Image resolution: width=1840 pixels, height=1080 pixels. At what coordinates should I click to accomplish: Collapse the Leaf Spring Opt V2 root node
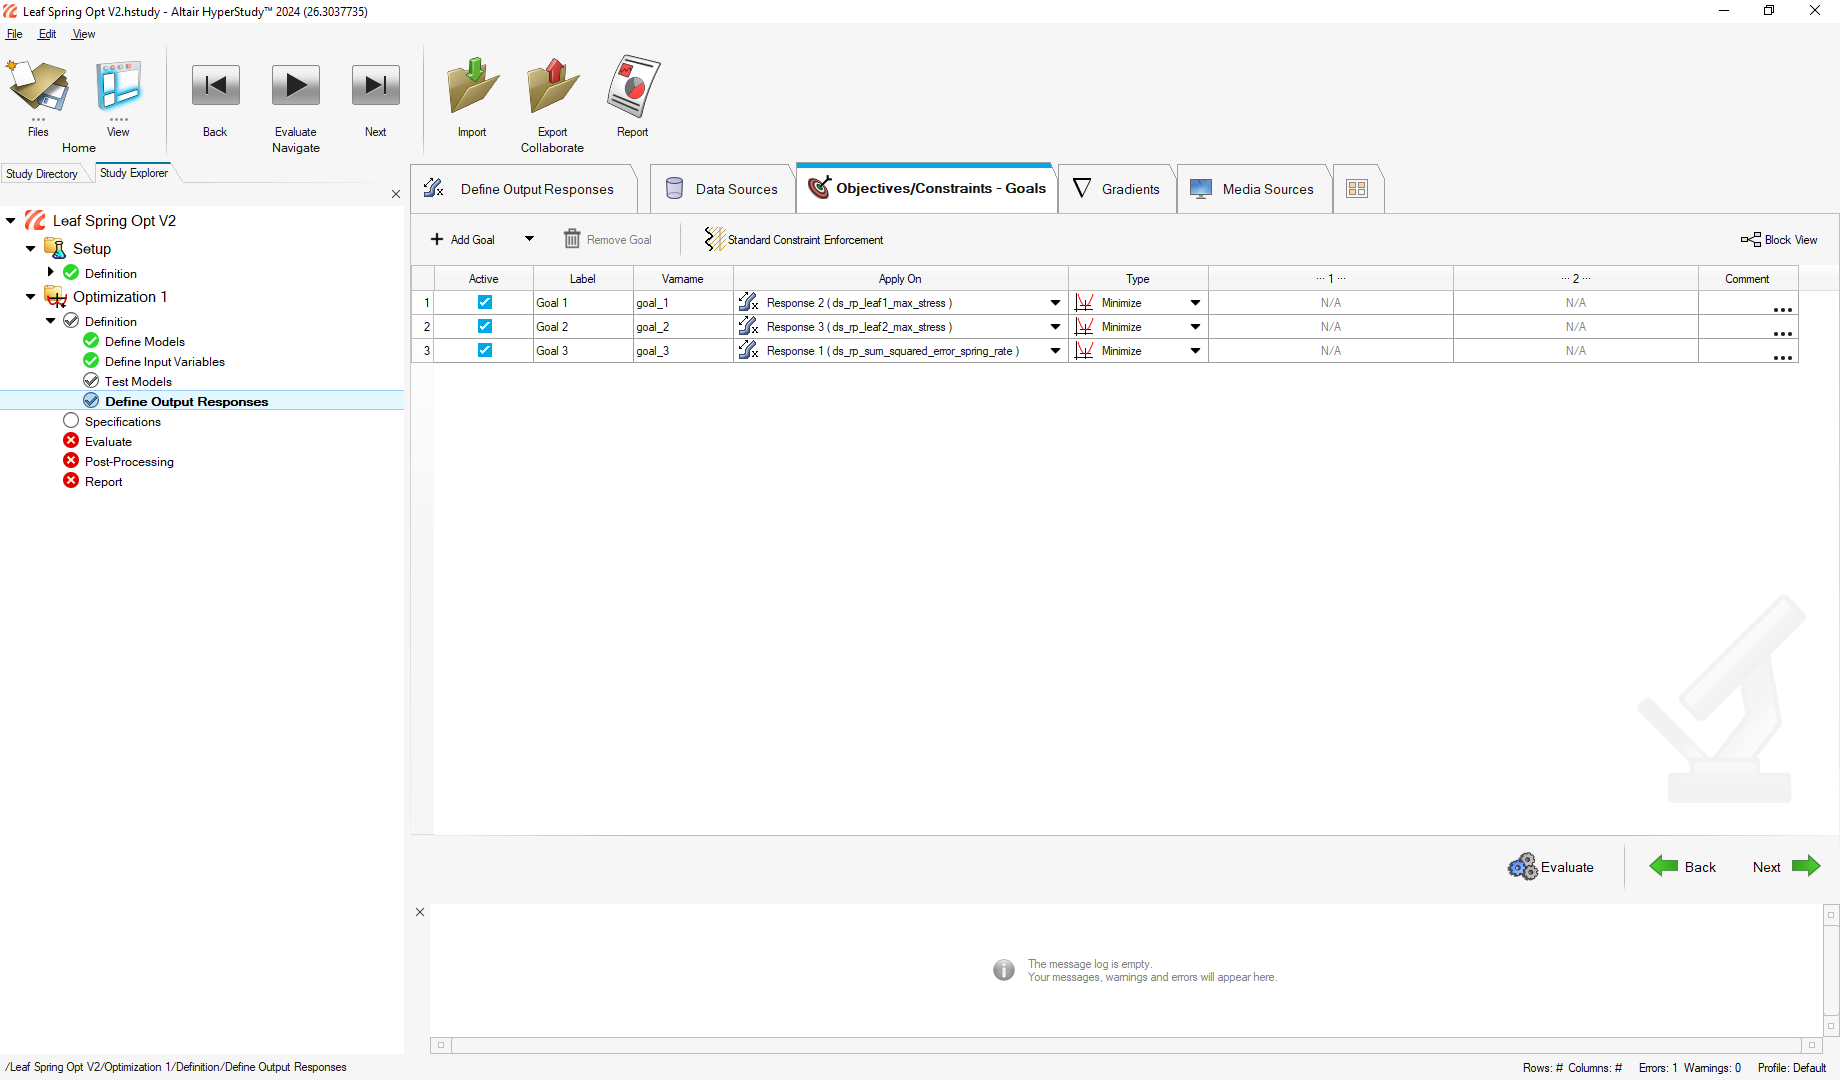click(11, 221)
